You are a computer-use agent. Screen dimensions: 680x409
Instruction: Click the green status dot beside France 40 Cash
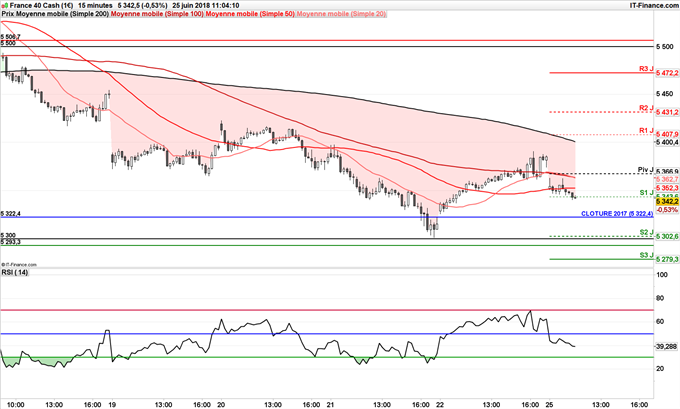point(5,6)
